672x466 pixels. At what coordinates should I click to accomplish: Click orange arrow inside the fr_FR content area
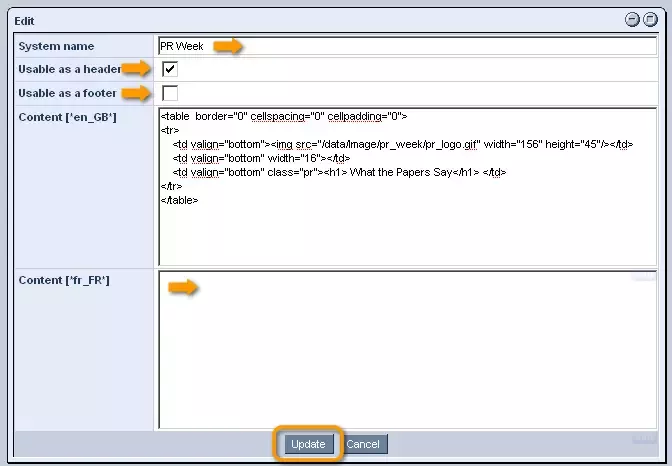pos(182,288)
